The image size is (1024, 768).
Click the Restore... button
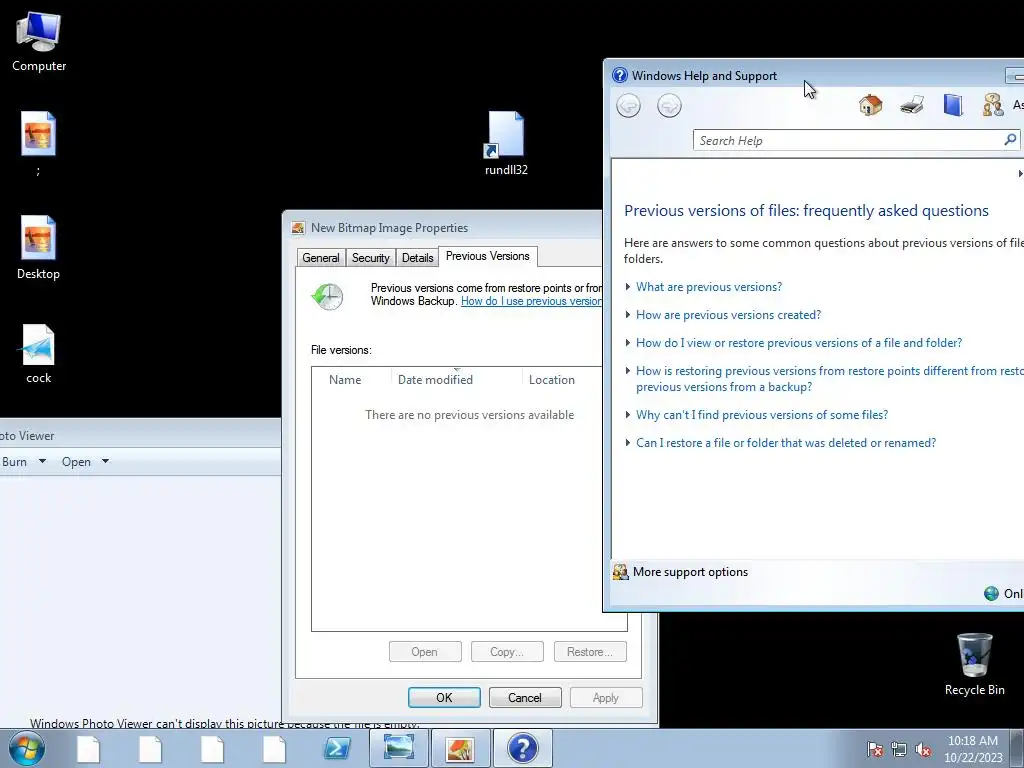coord(590,652)
